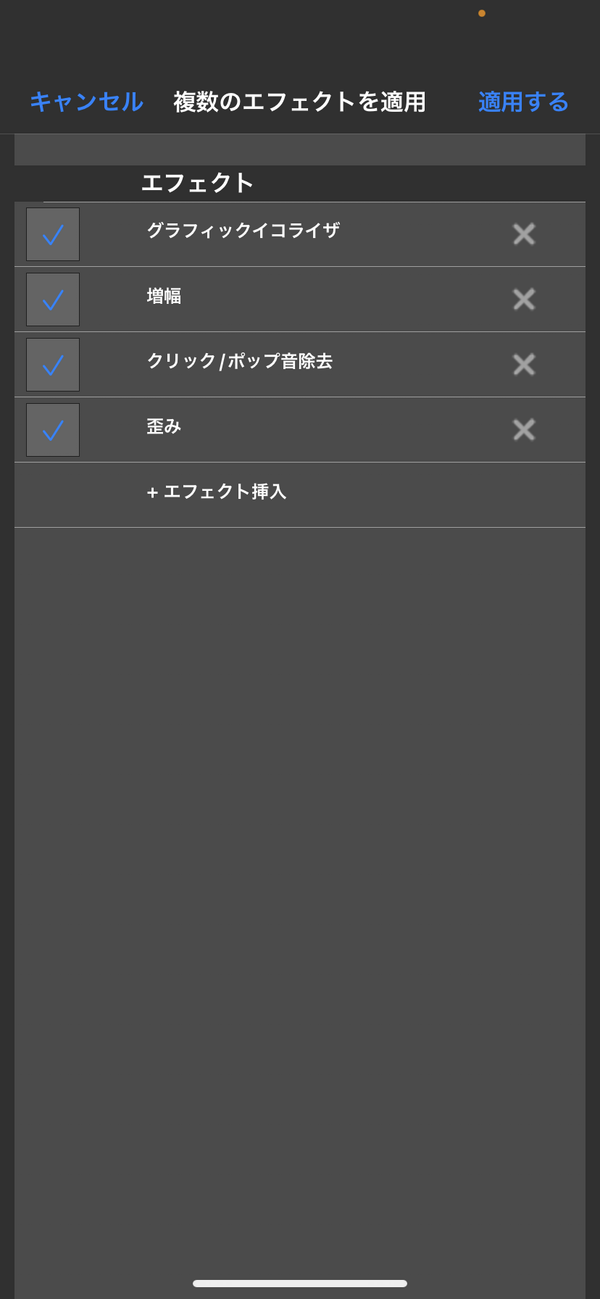Tap the orange microphone indicator dot

coord(482,13)
